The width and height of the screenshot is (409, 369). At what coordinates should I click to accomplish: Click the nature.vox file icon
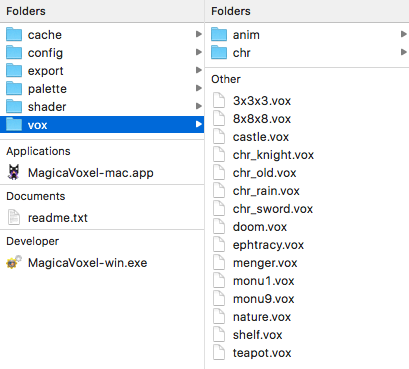(x=219, y=316)
